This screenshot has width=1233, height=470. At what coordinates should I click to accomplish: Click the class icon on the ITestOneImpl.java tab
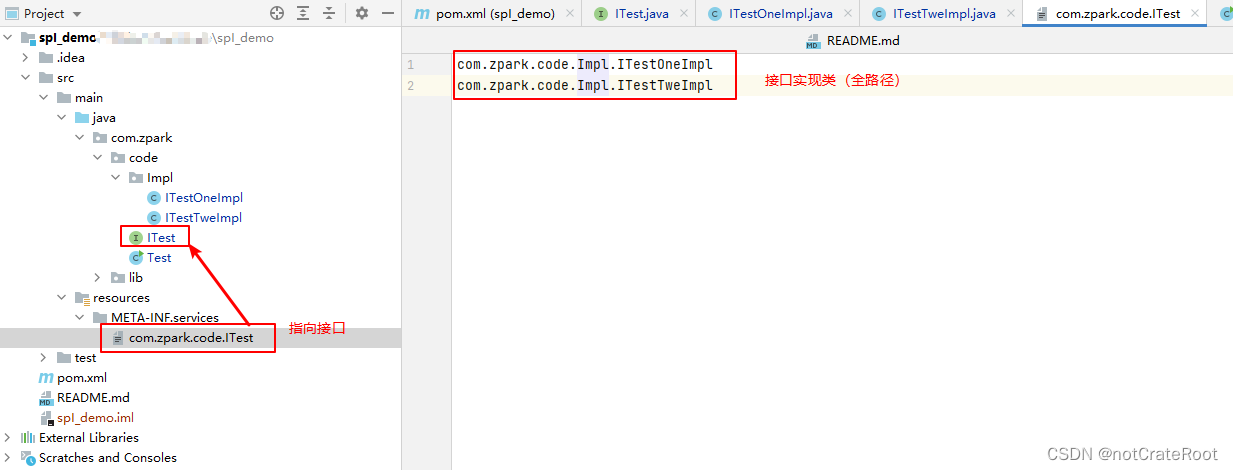pos(715,14)
